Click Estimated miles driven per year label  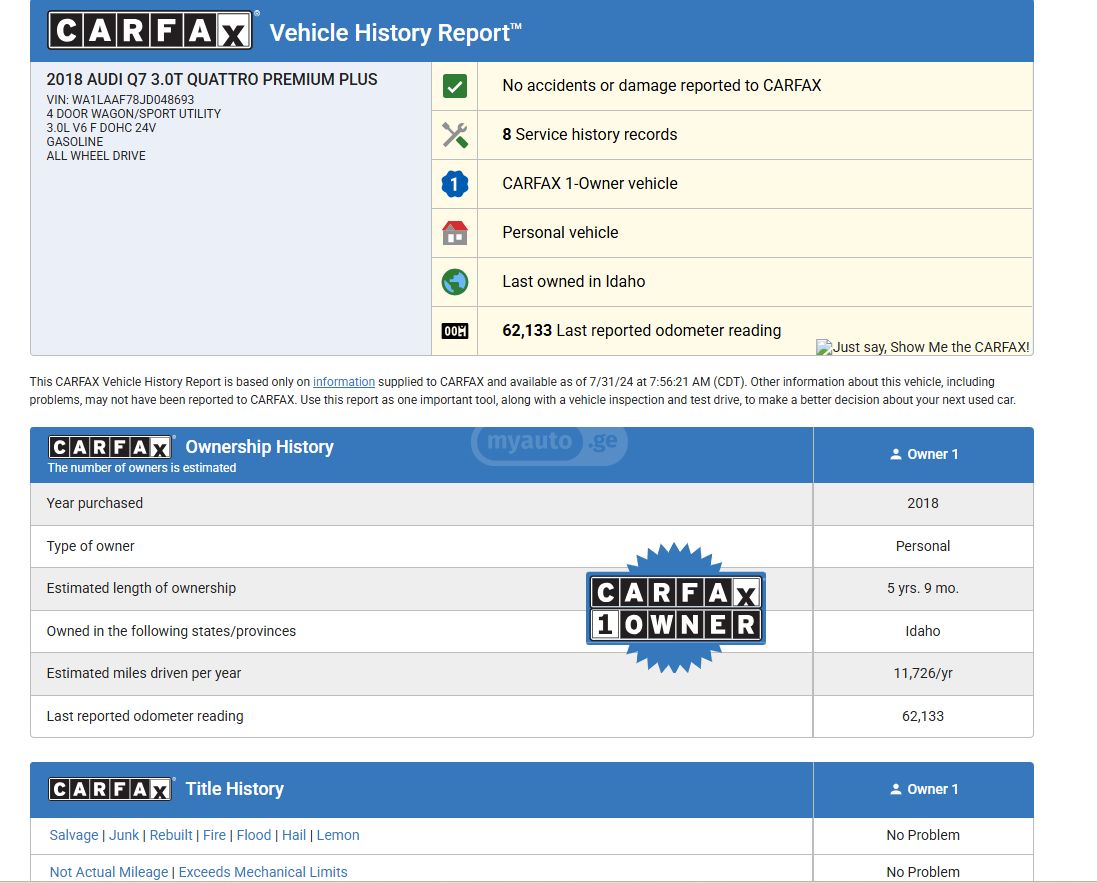coord(143,673)
